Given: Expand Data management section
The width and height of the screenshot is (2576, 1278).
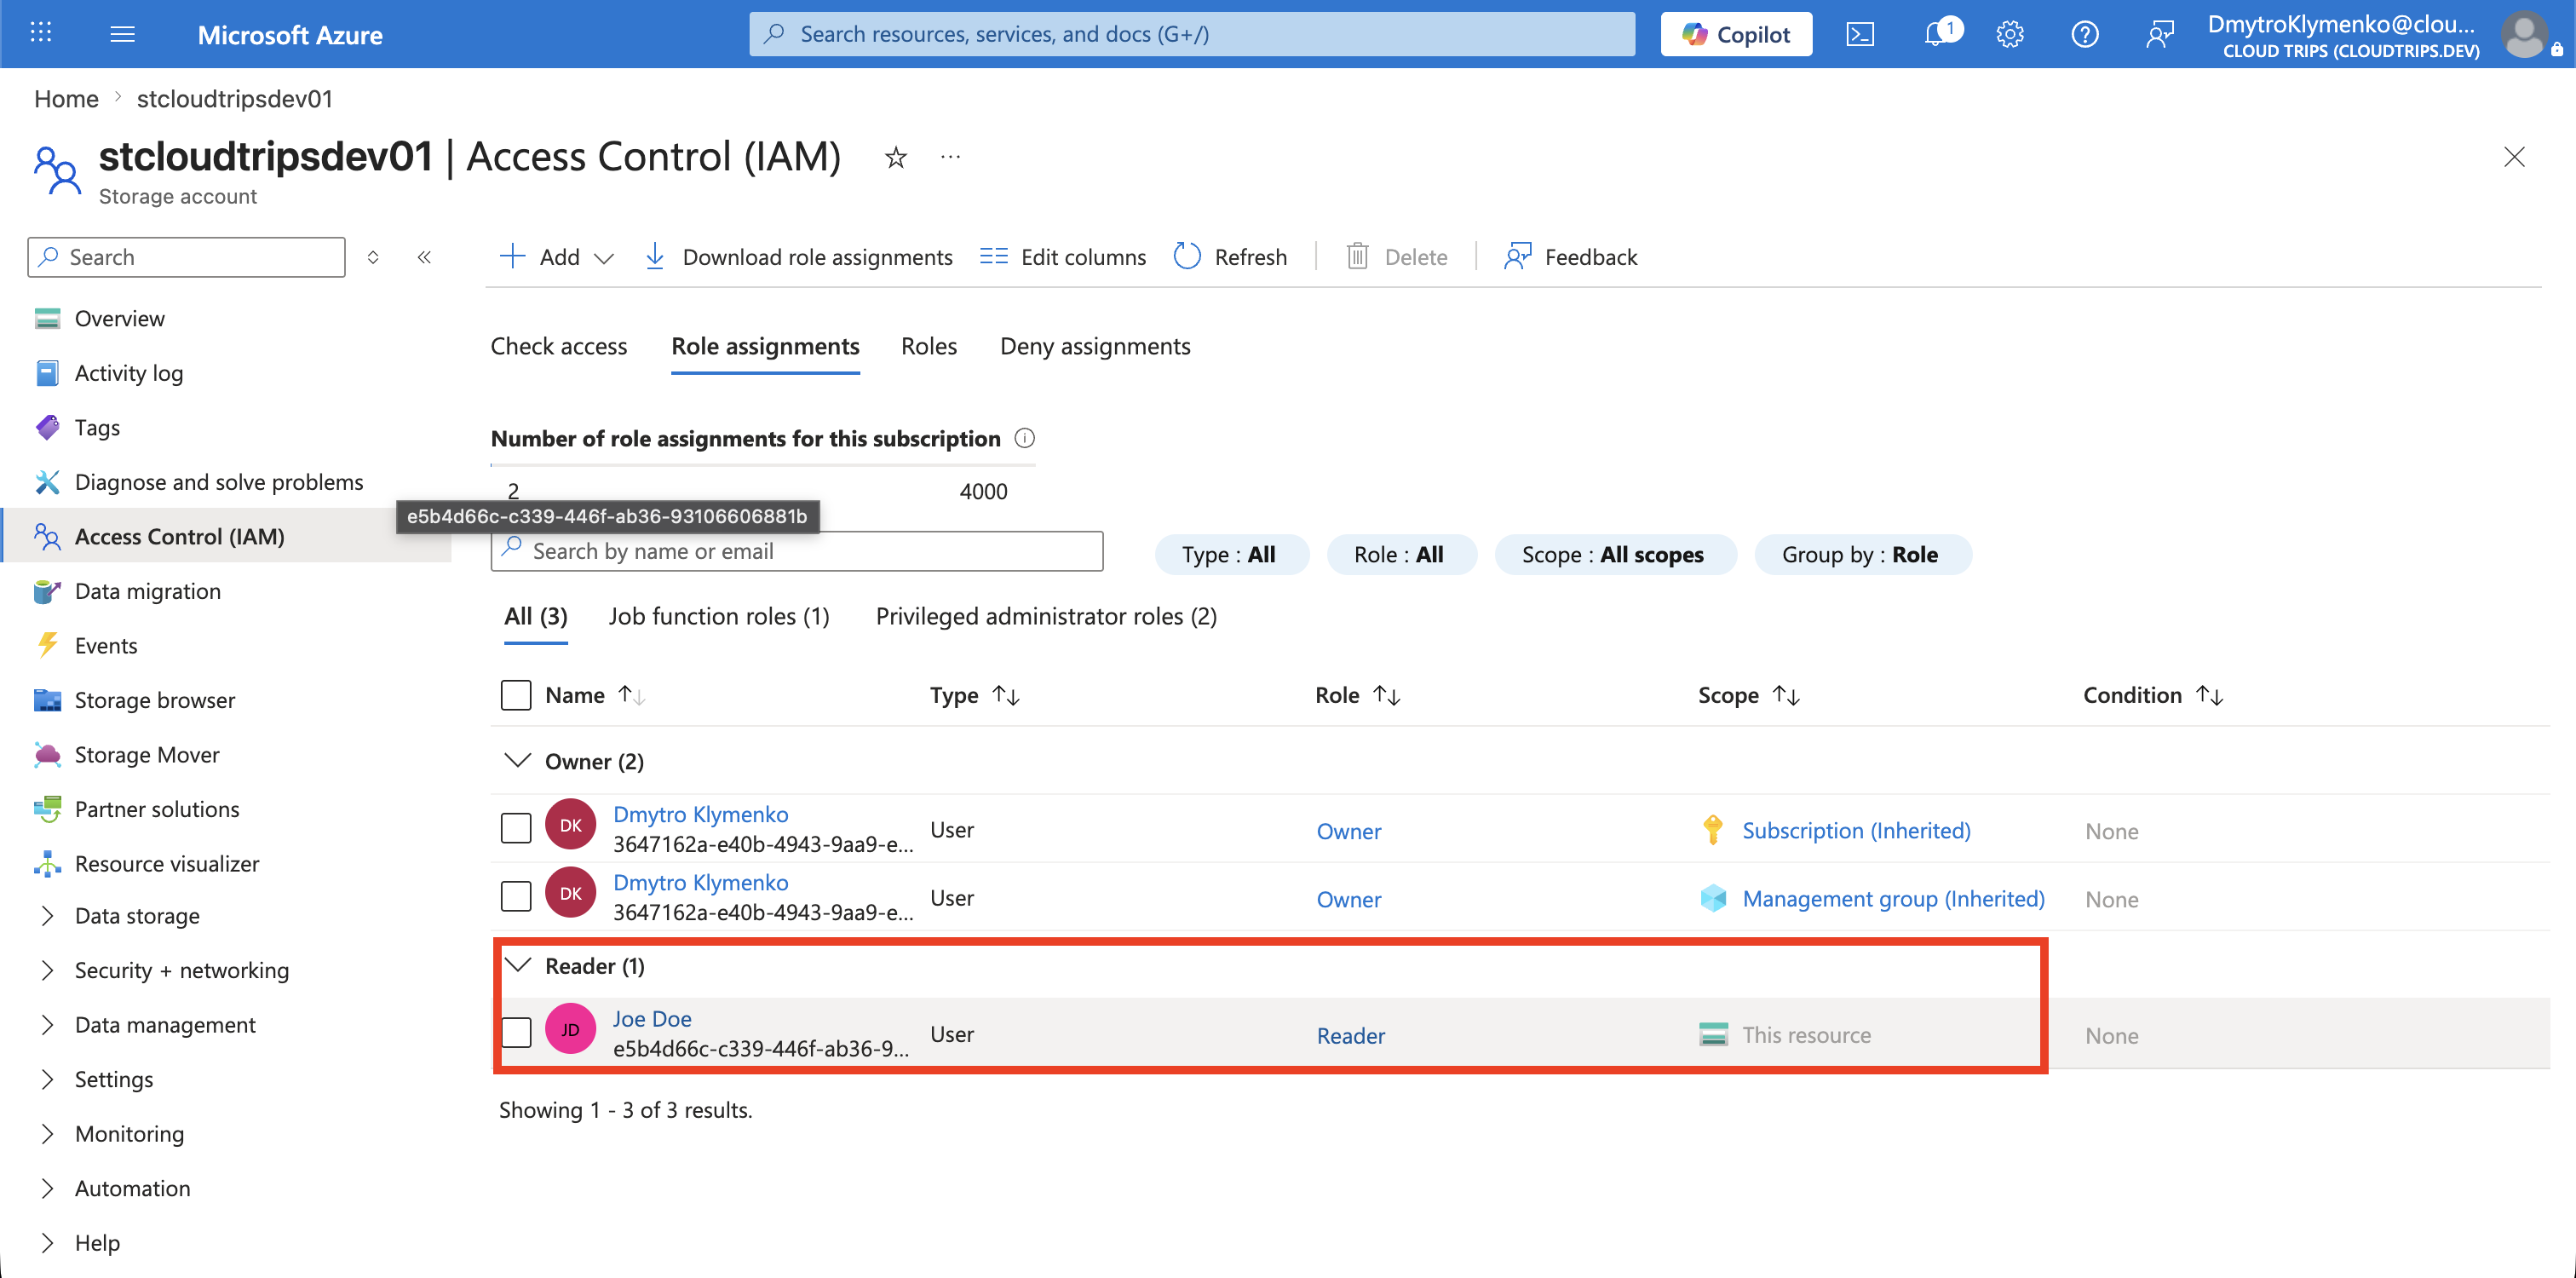Looking at the screenshot, I should [x=47, y=1024].
